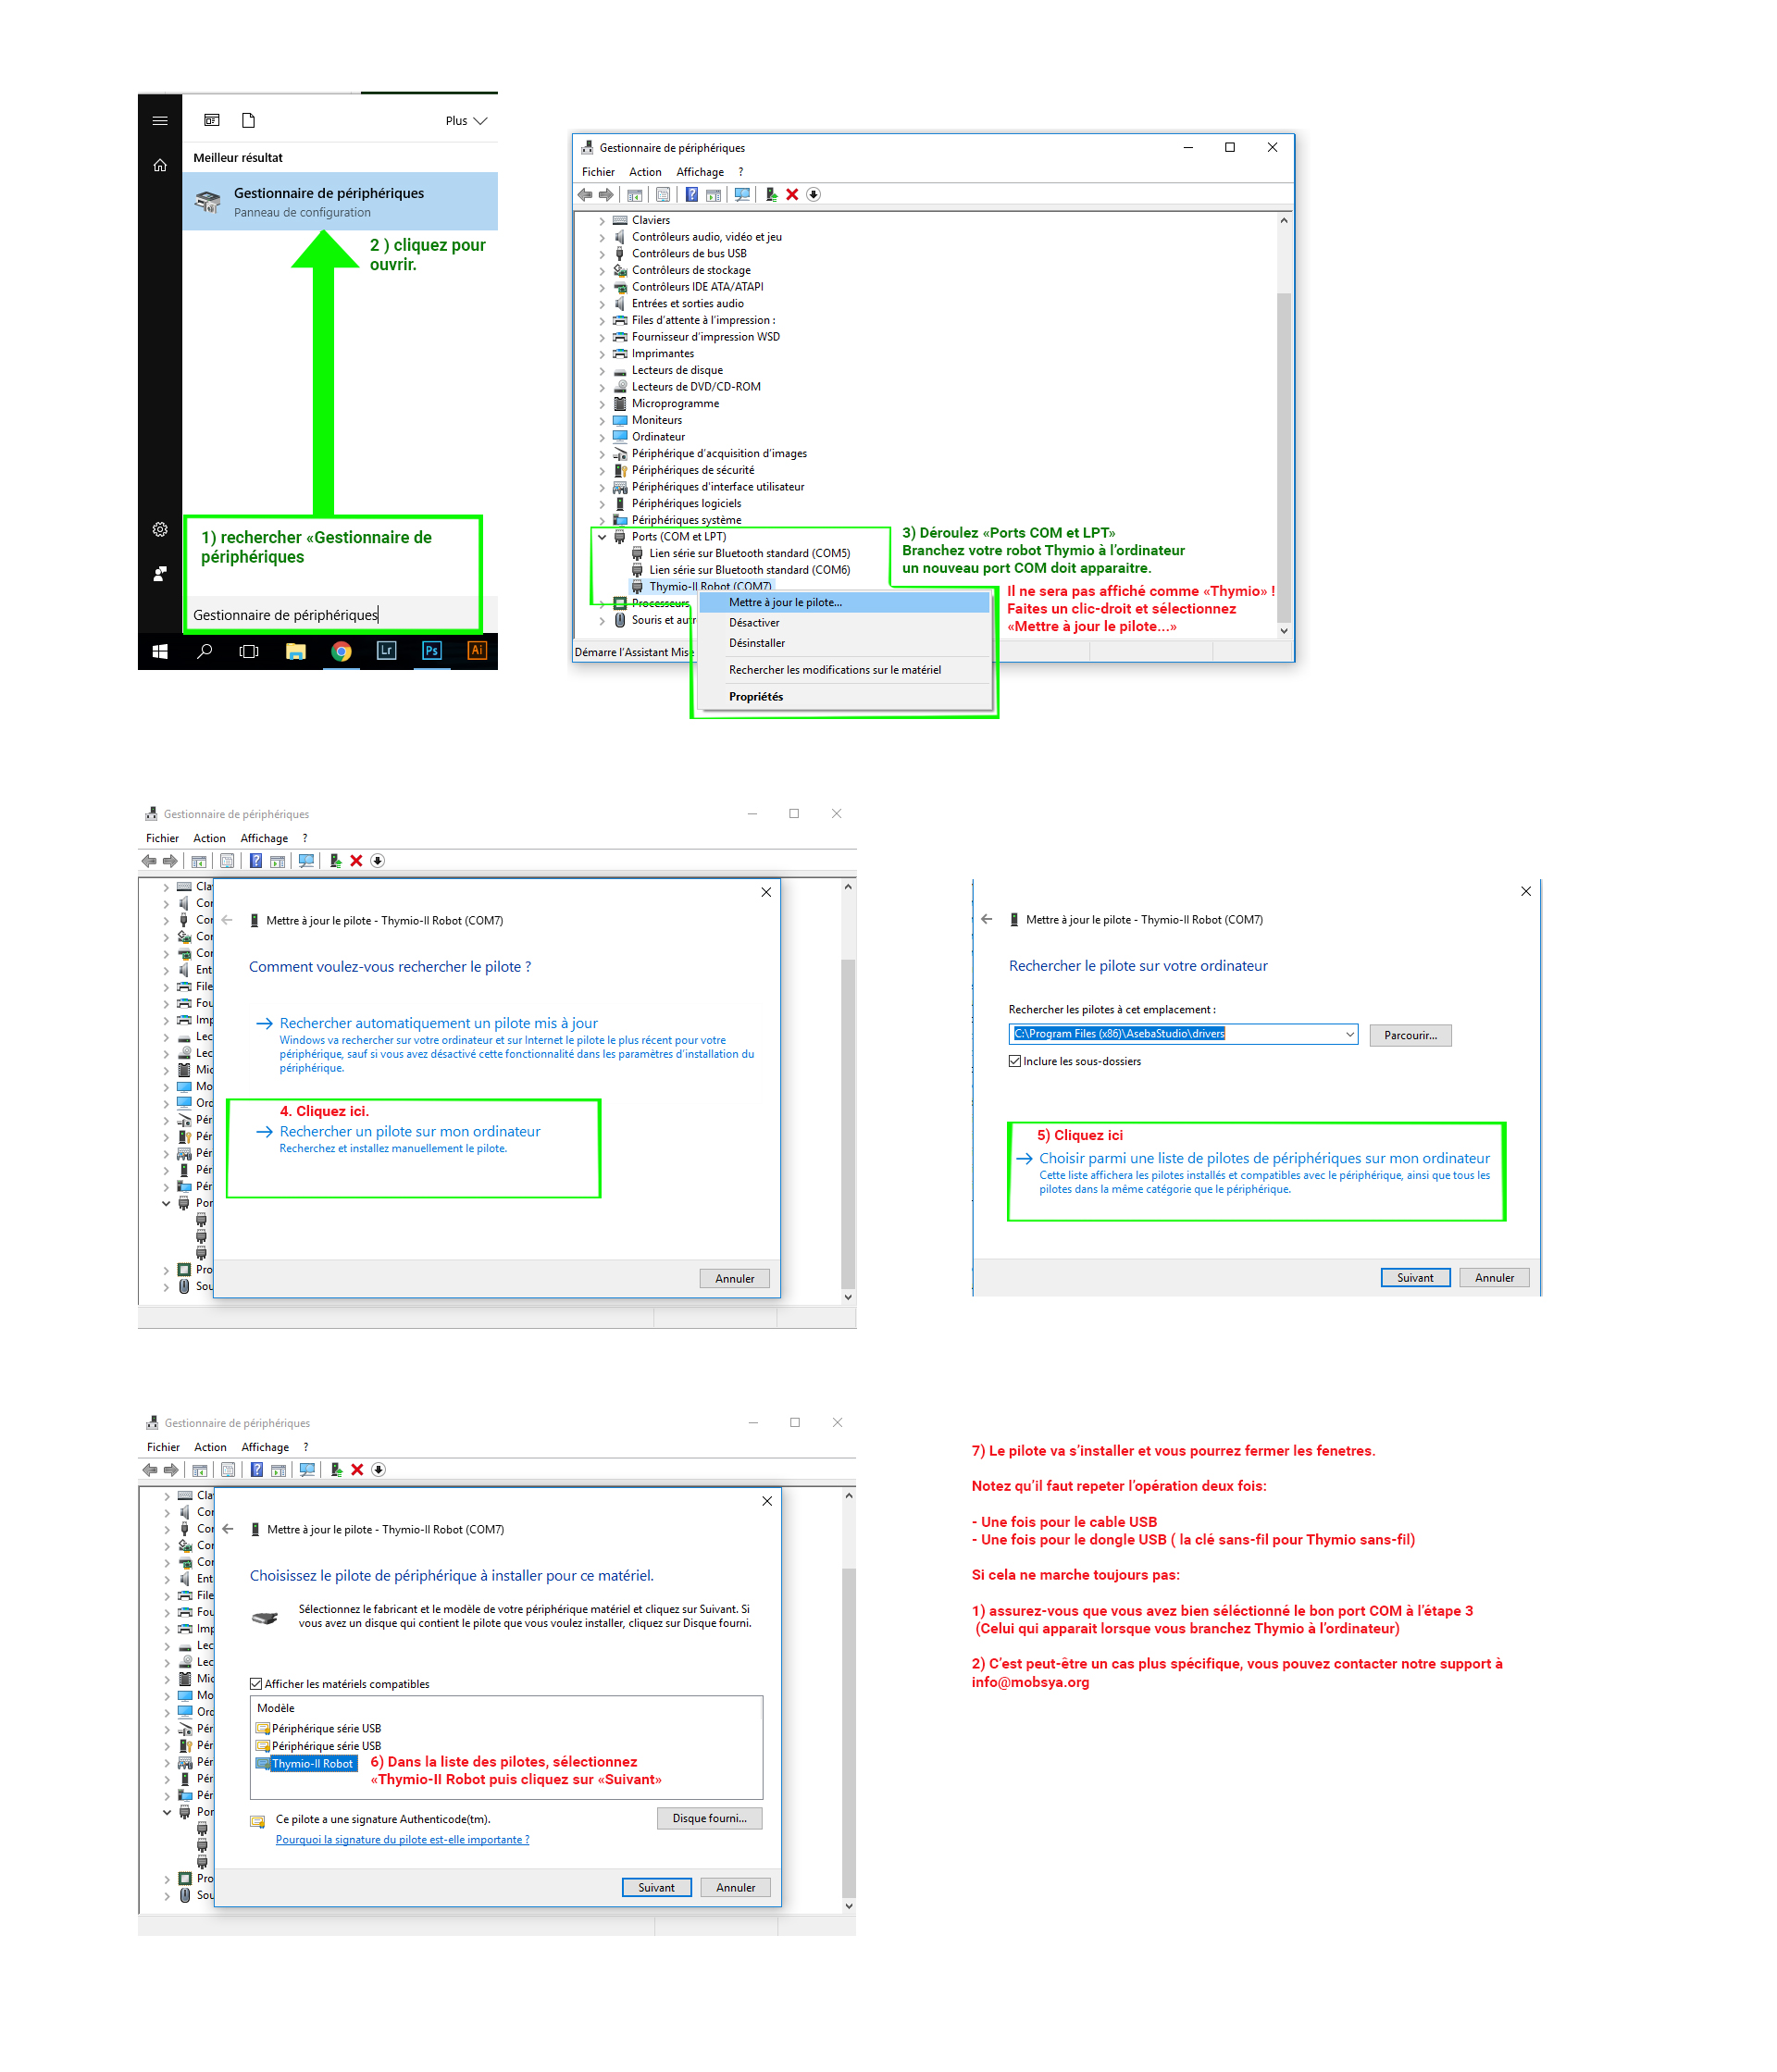Open the 'Affichage' menu in top Device Manager
Viewport: 1777px width, 2072px height.
point(699,172)
